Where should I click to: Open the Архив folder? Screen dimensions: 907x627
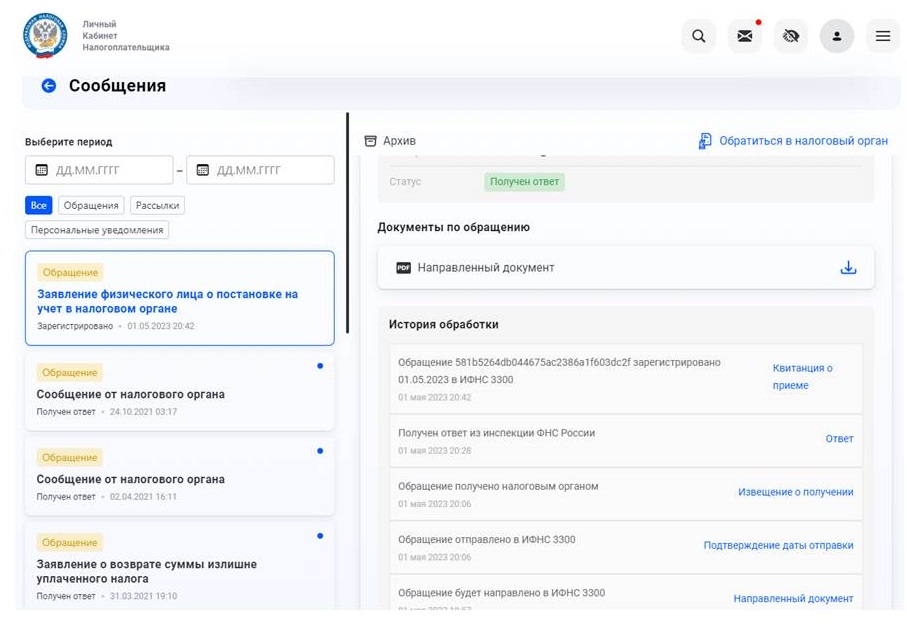(390, 141)
